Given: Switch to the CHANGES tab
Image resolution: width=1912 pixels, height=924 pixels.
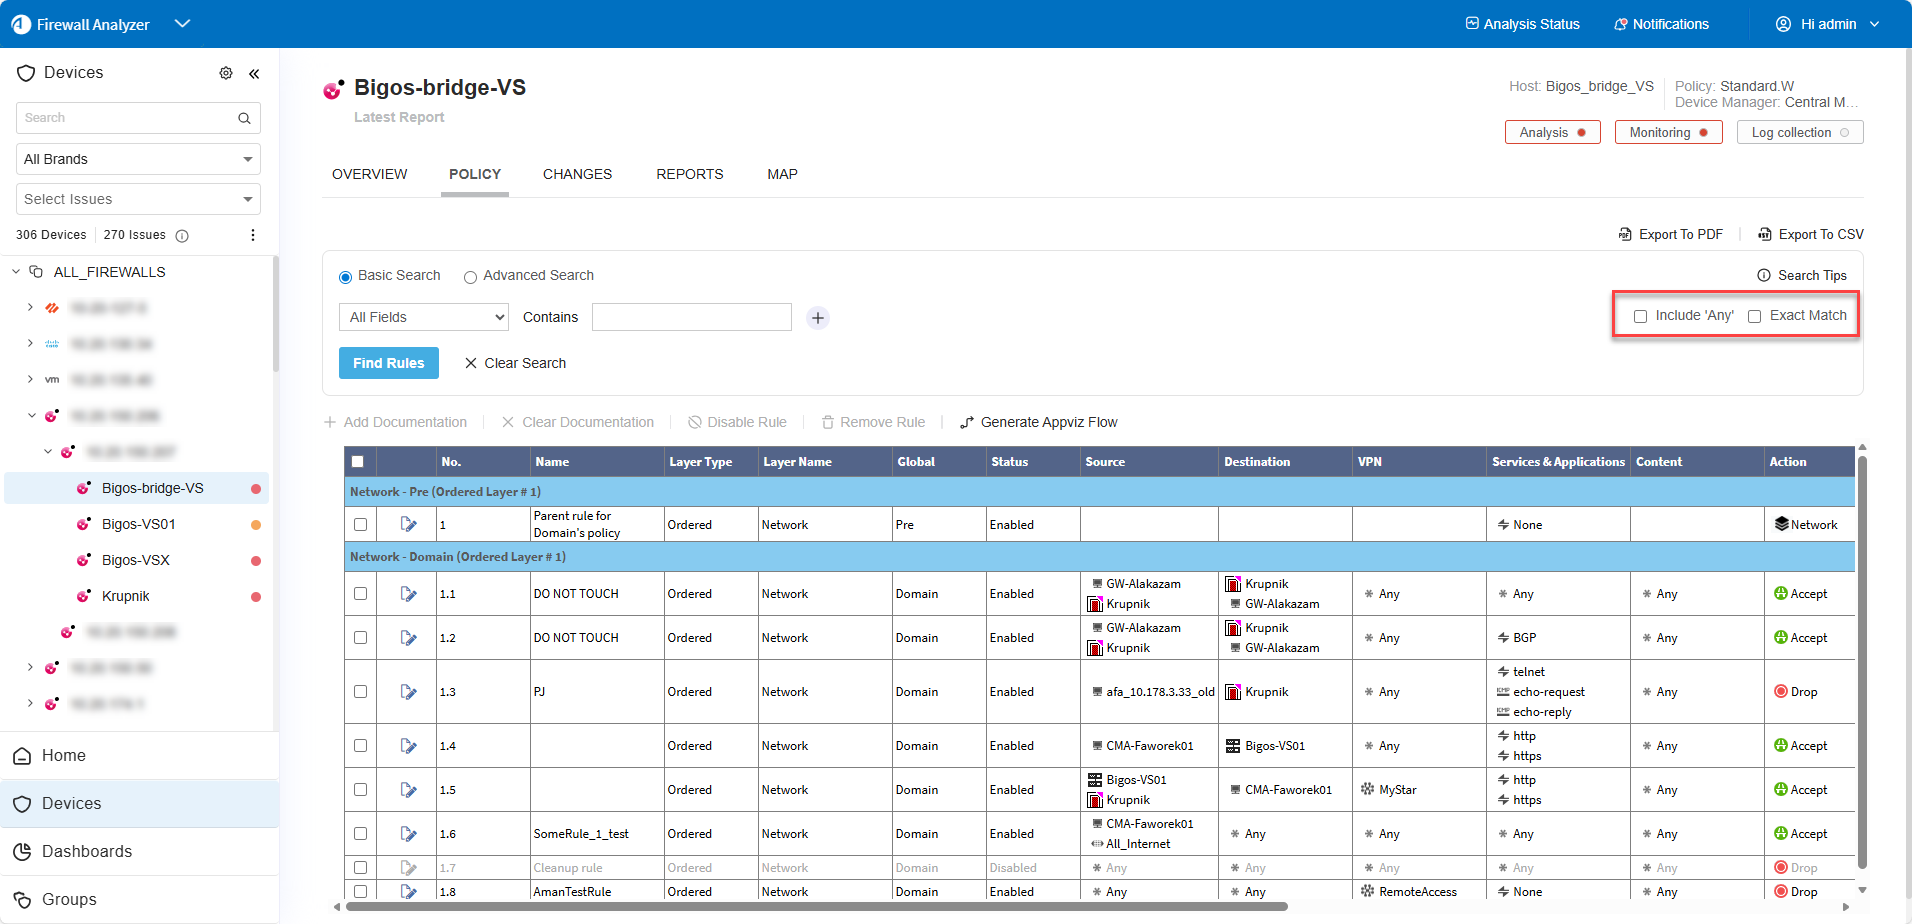Looking at the screenshot, I should coord(577,174).
